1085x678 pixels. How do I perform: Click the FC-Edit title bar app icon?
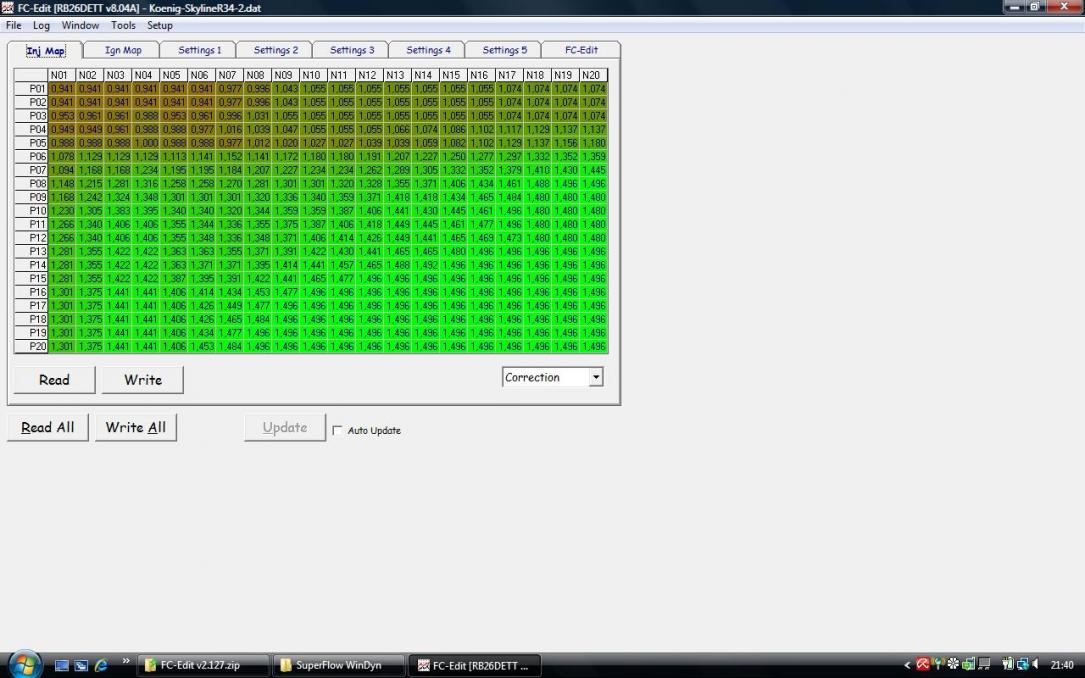tap(9, 8)
